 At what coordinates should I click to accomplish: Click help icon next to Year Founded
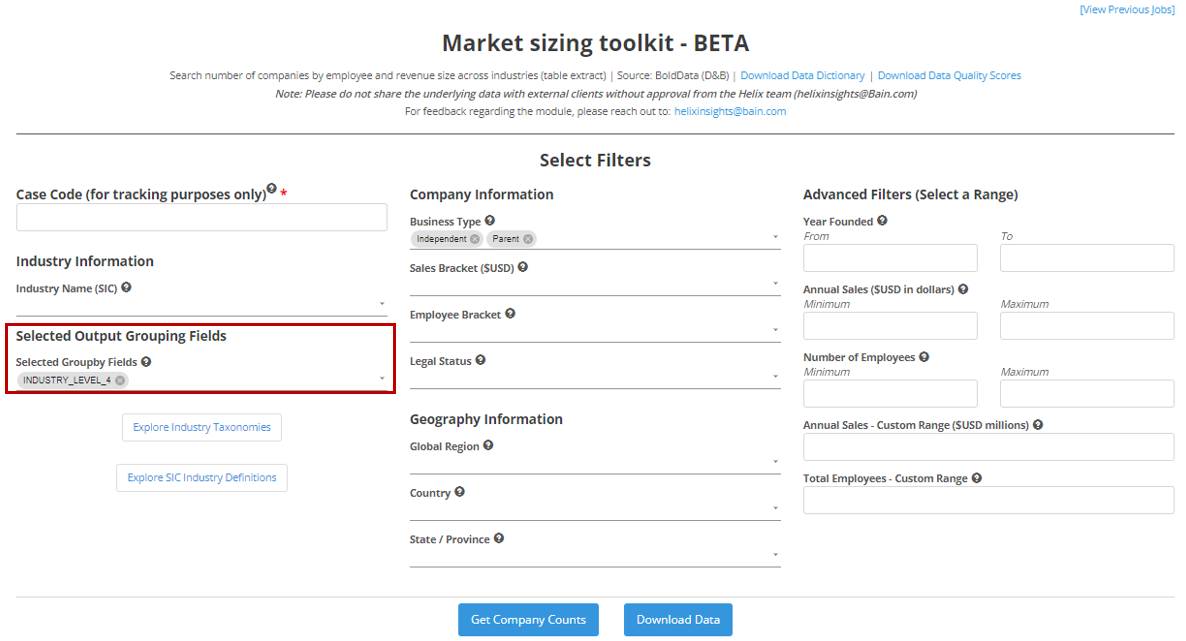882,221
